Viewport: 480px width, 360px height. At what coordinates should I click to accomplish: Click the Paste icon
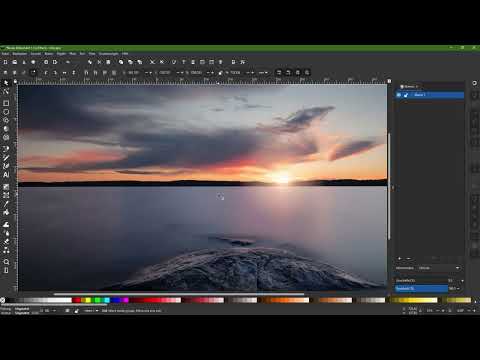pyautogui.click(x=108, y=62)
